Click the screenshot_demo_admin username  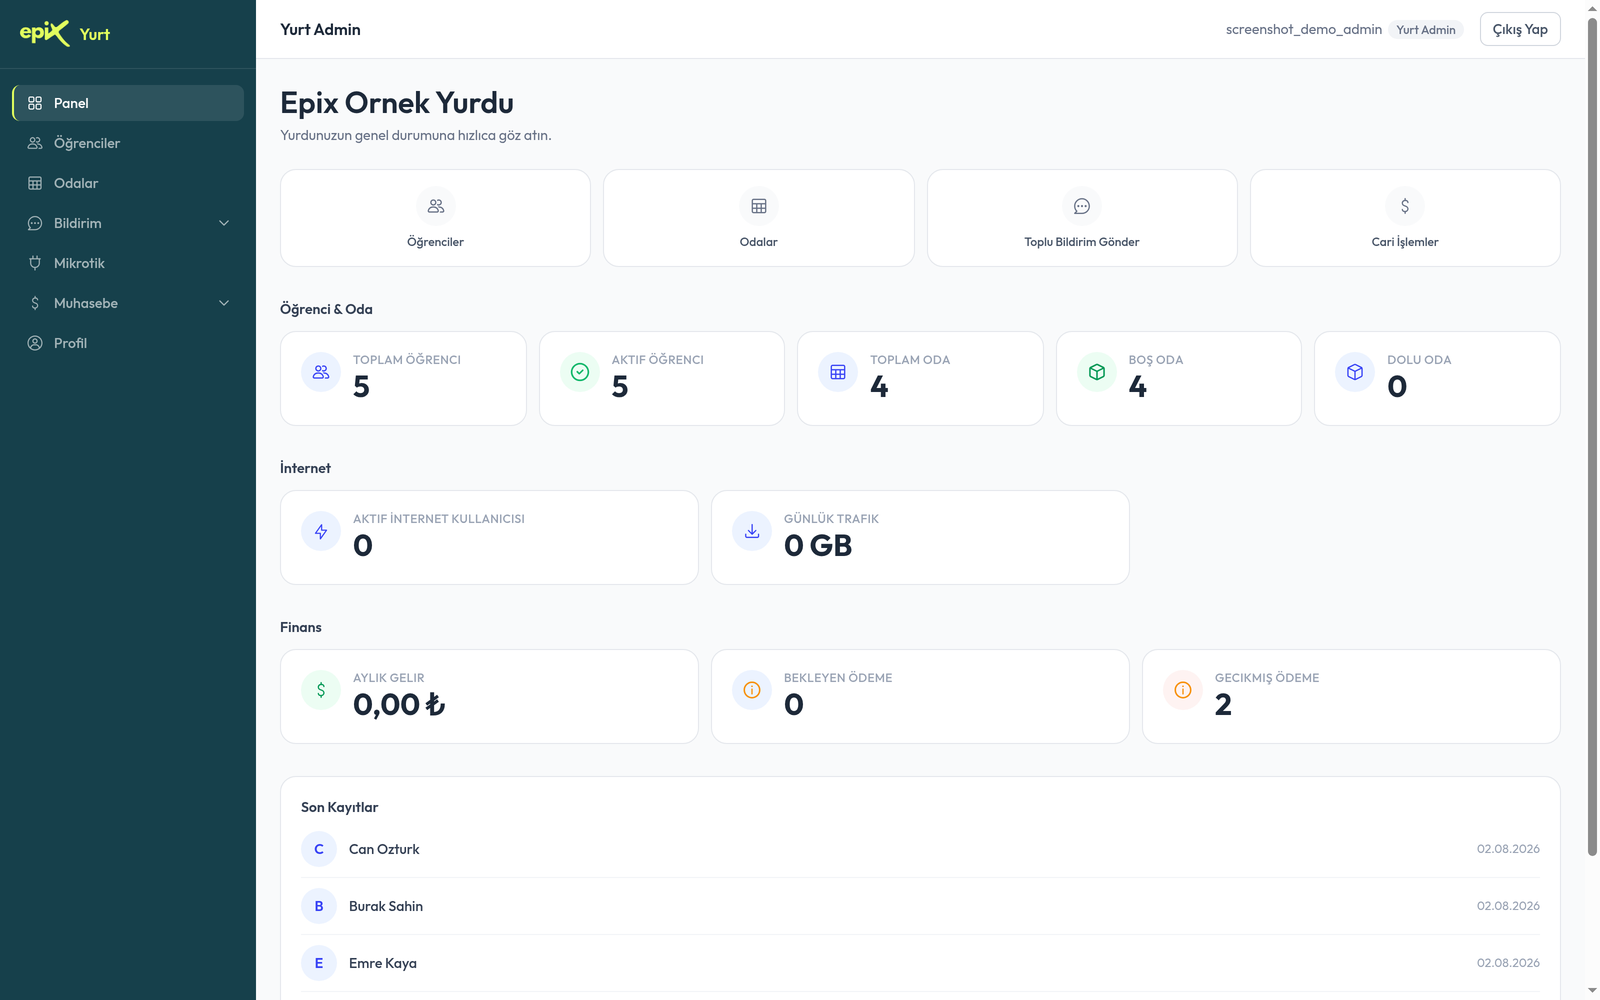click(x=1304, y=30)
